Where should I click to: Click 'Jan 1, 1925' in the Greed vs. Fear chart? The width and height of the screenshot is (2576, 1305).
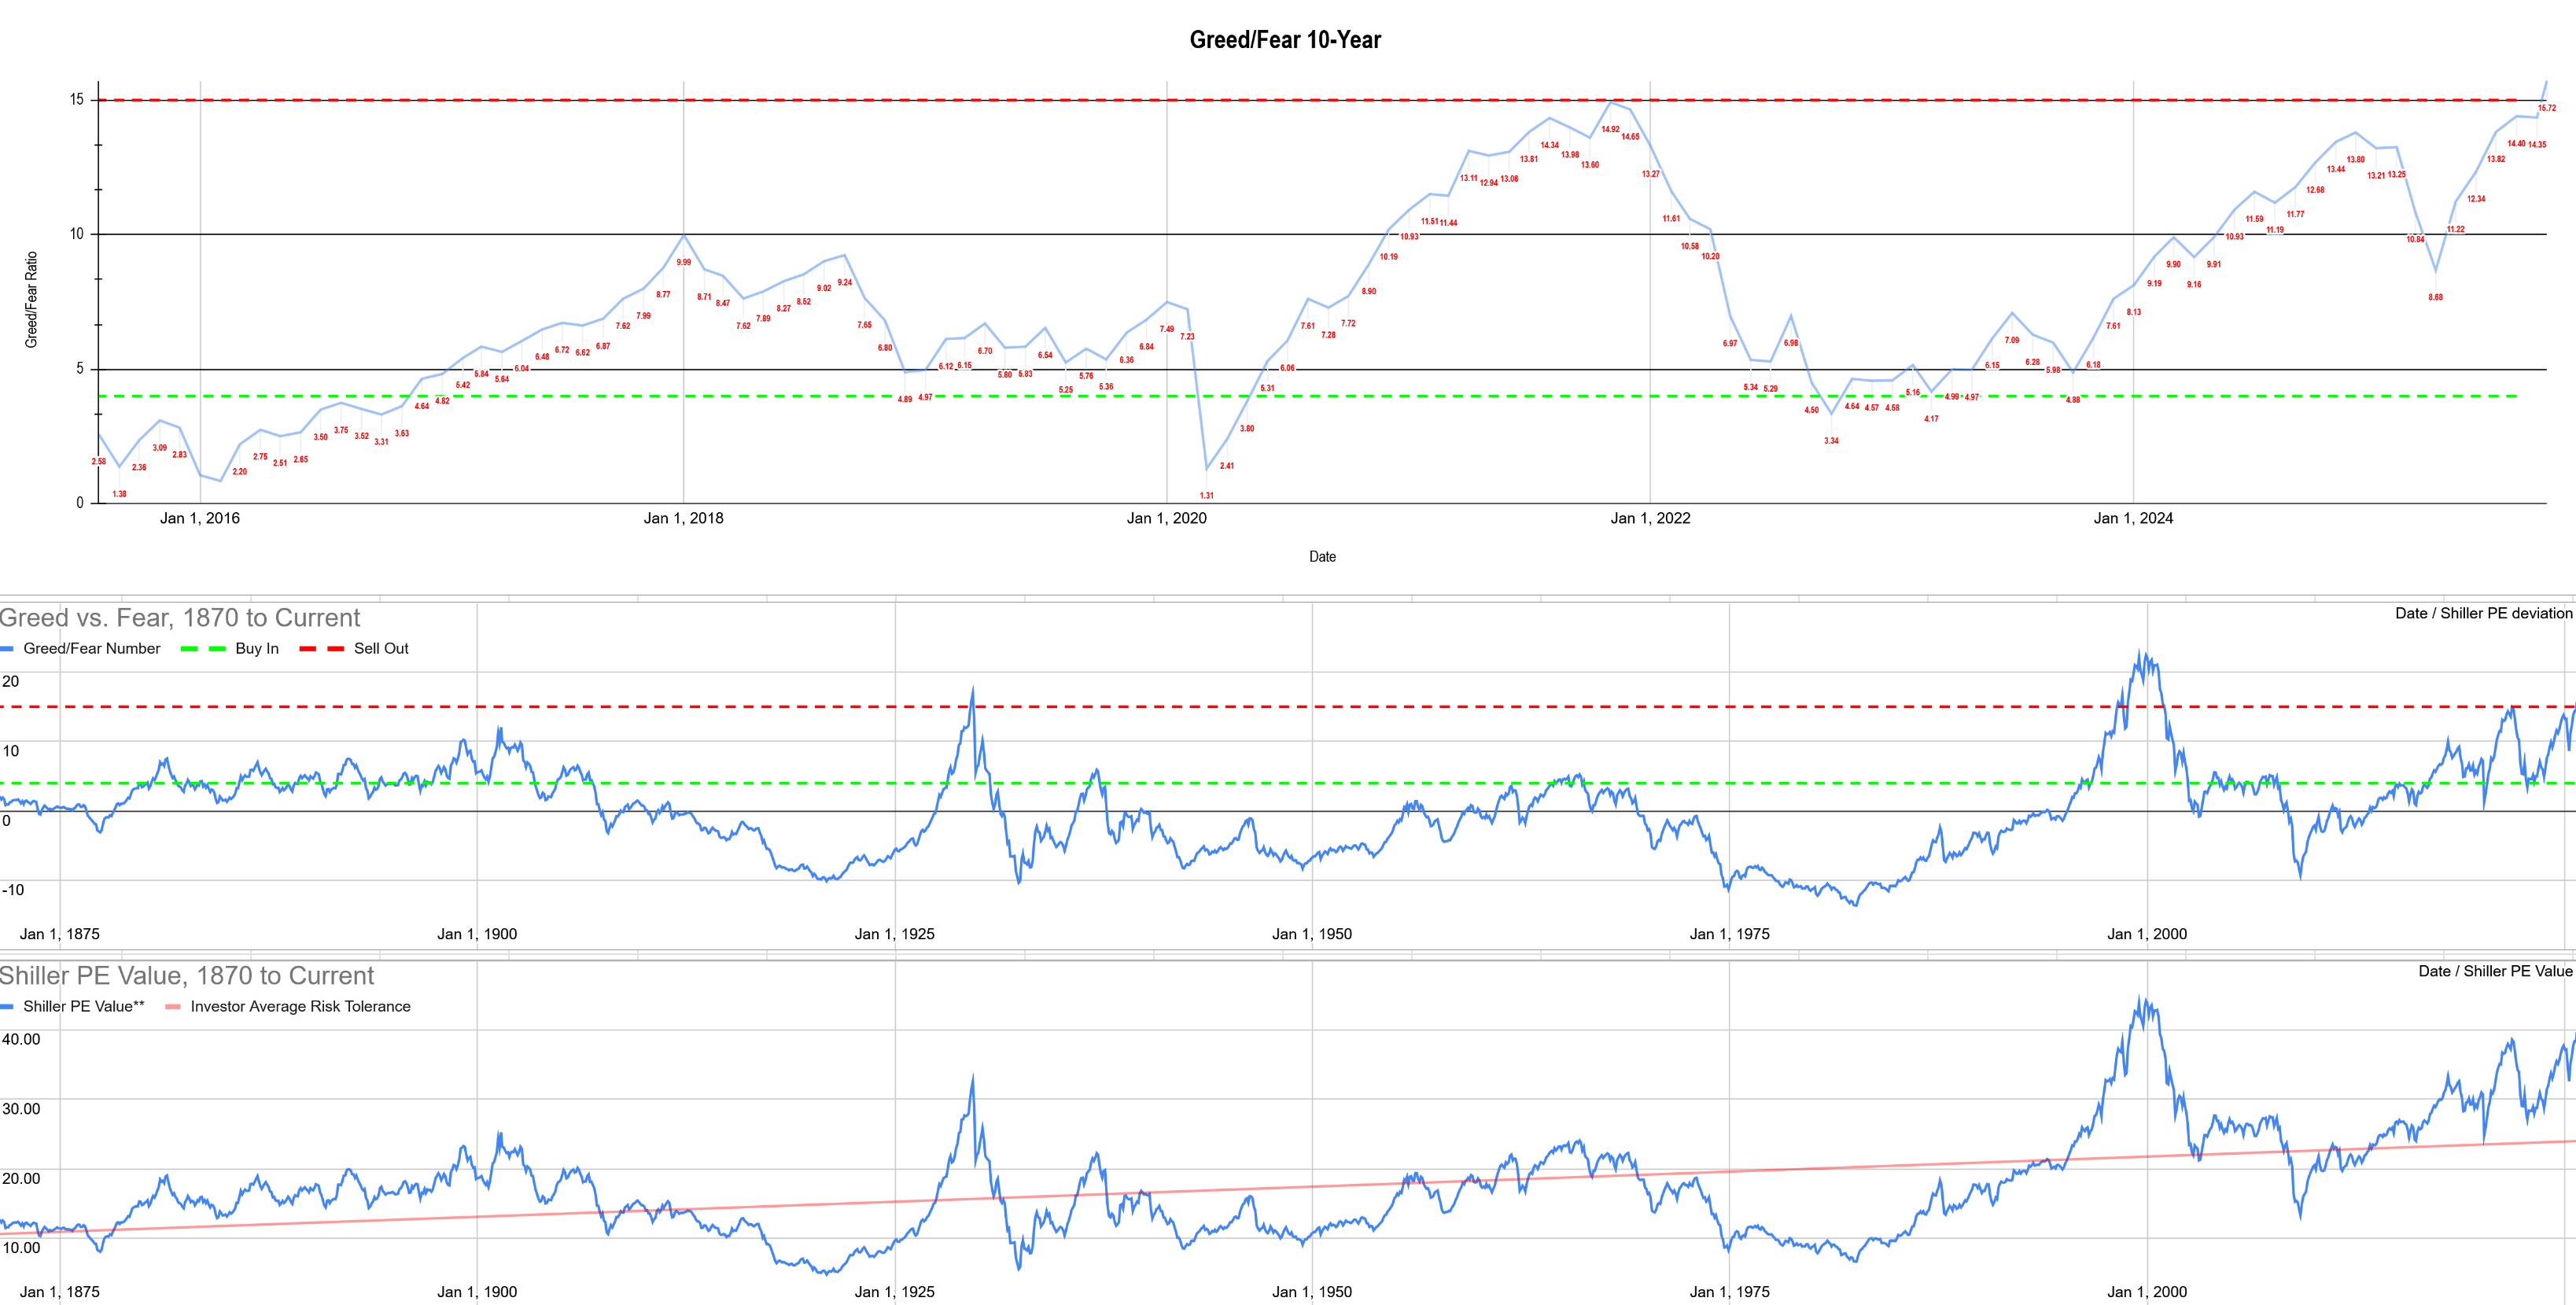pos(894,934)
